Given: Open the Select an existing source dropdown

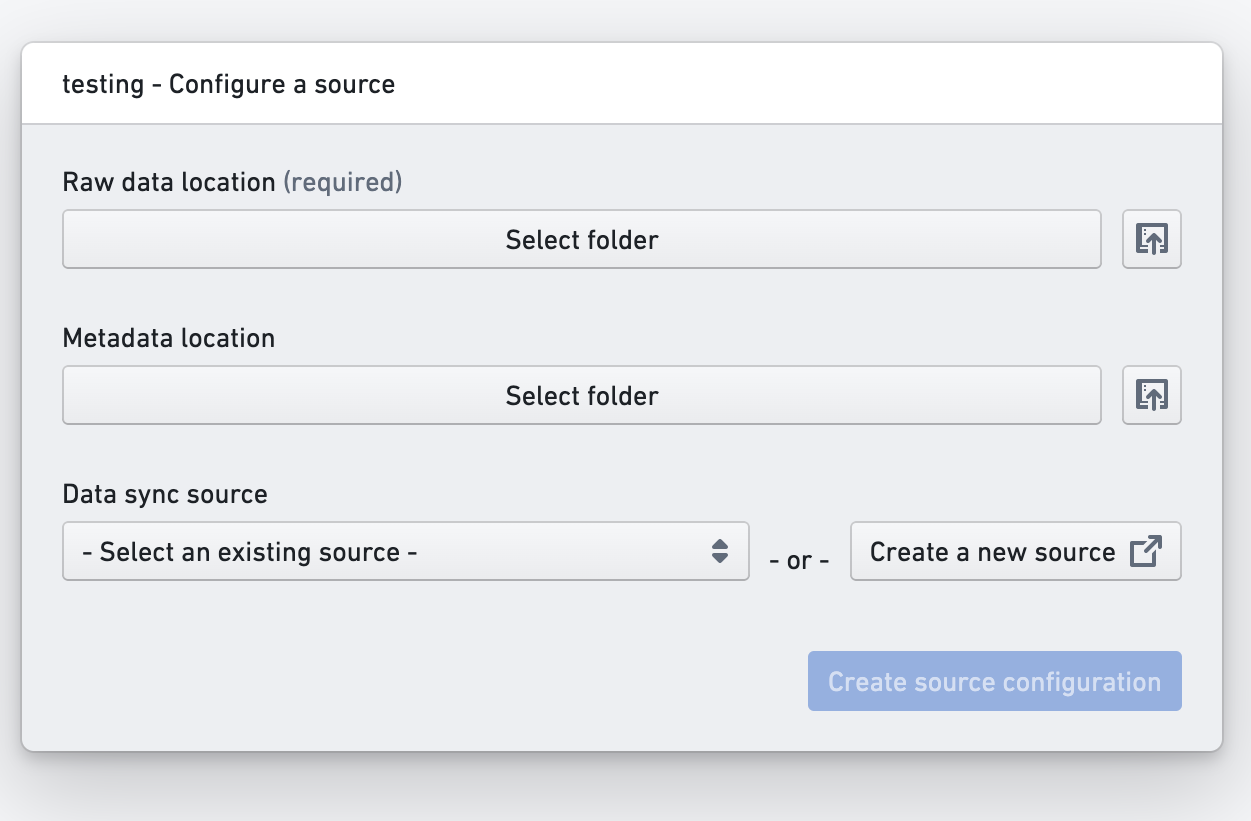Looking at the screenshot, I should pos(406,551).
